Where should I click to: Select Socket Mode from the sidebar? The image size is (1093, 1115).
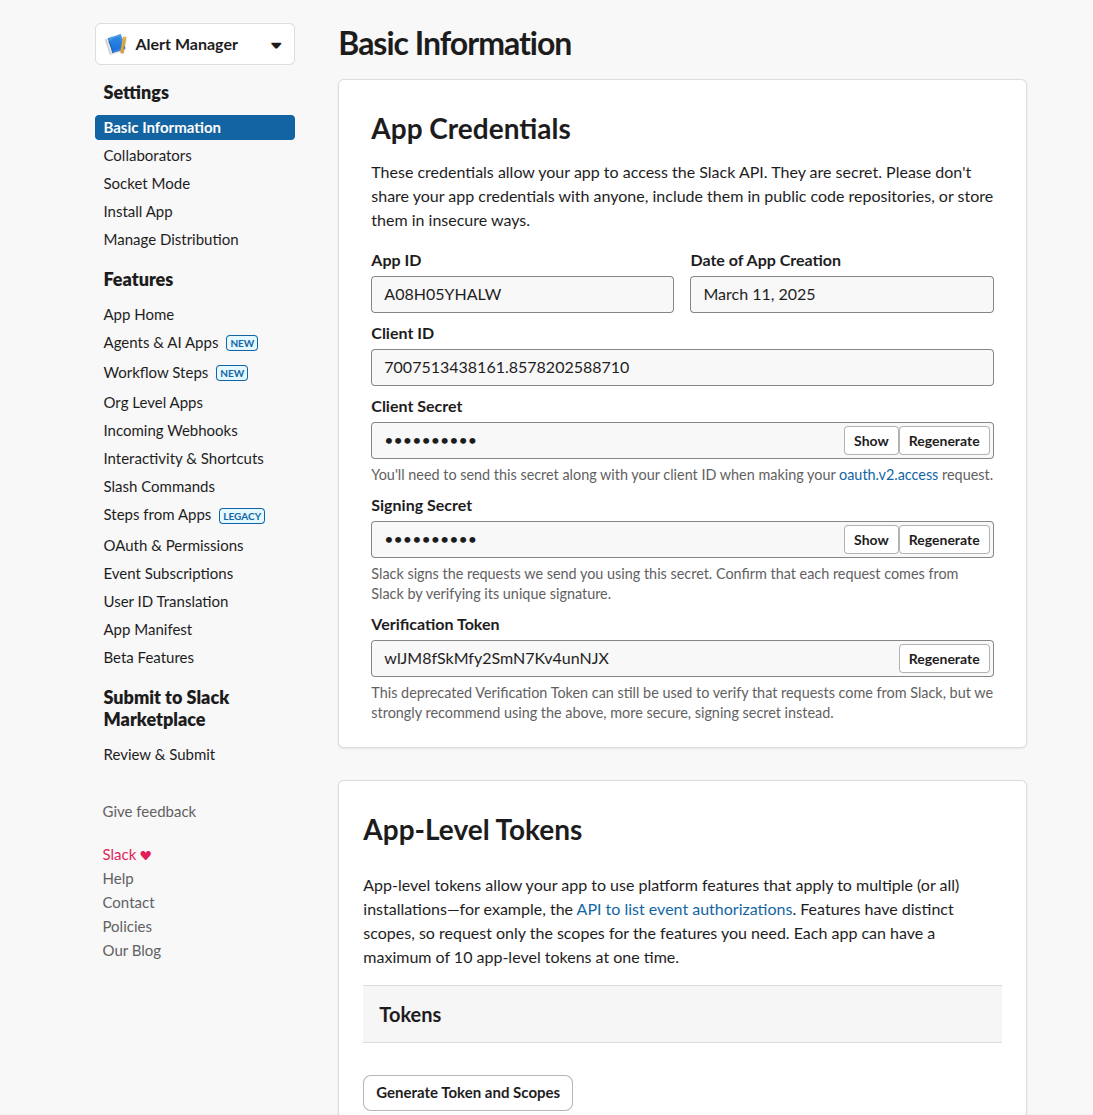point(146,183)
